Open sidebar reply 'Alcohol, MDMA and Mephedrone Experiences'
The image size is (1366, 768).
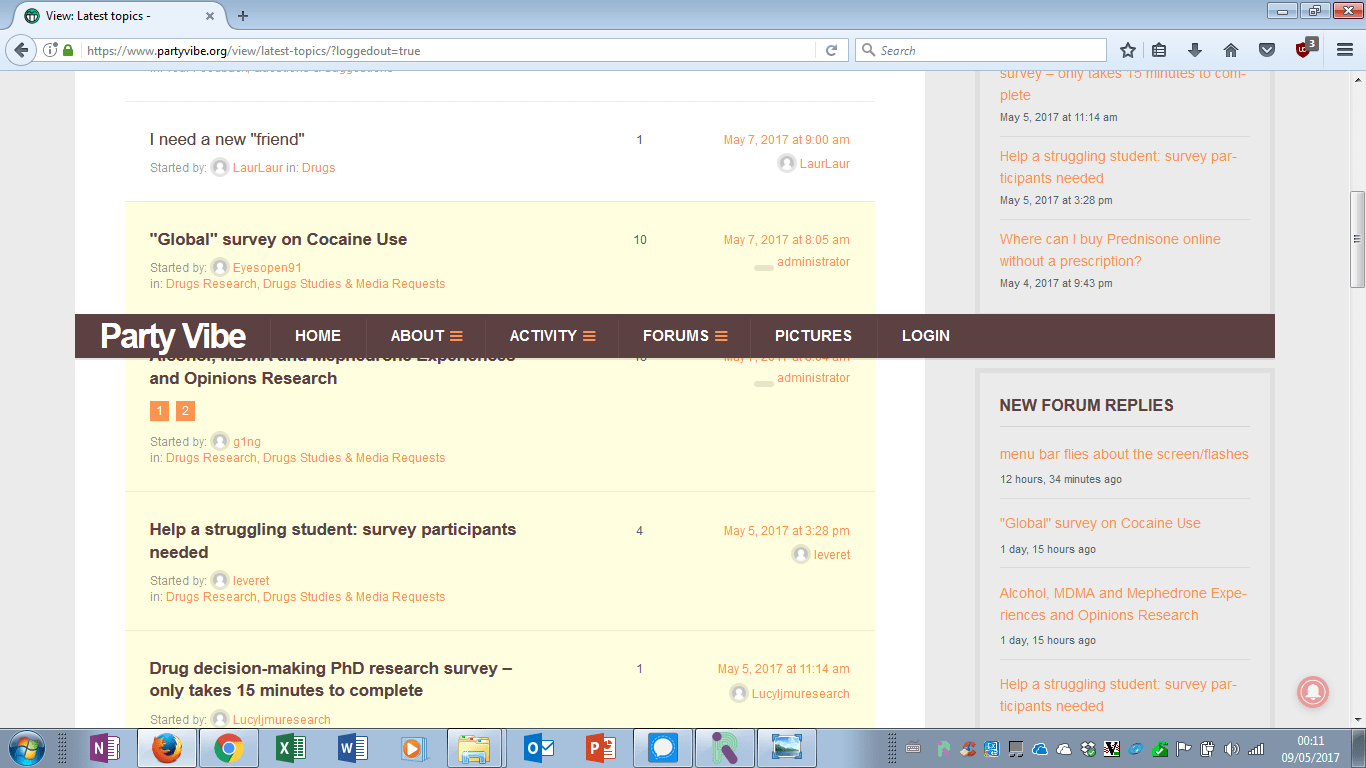pyautogui.click(x=1123, y=604)
